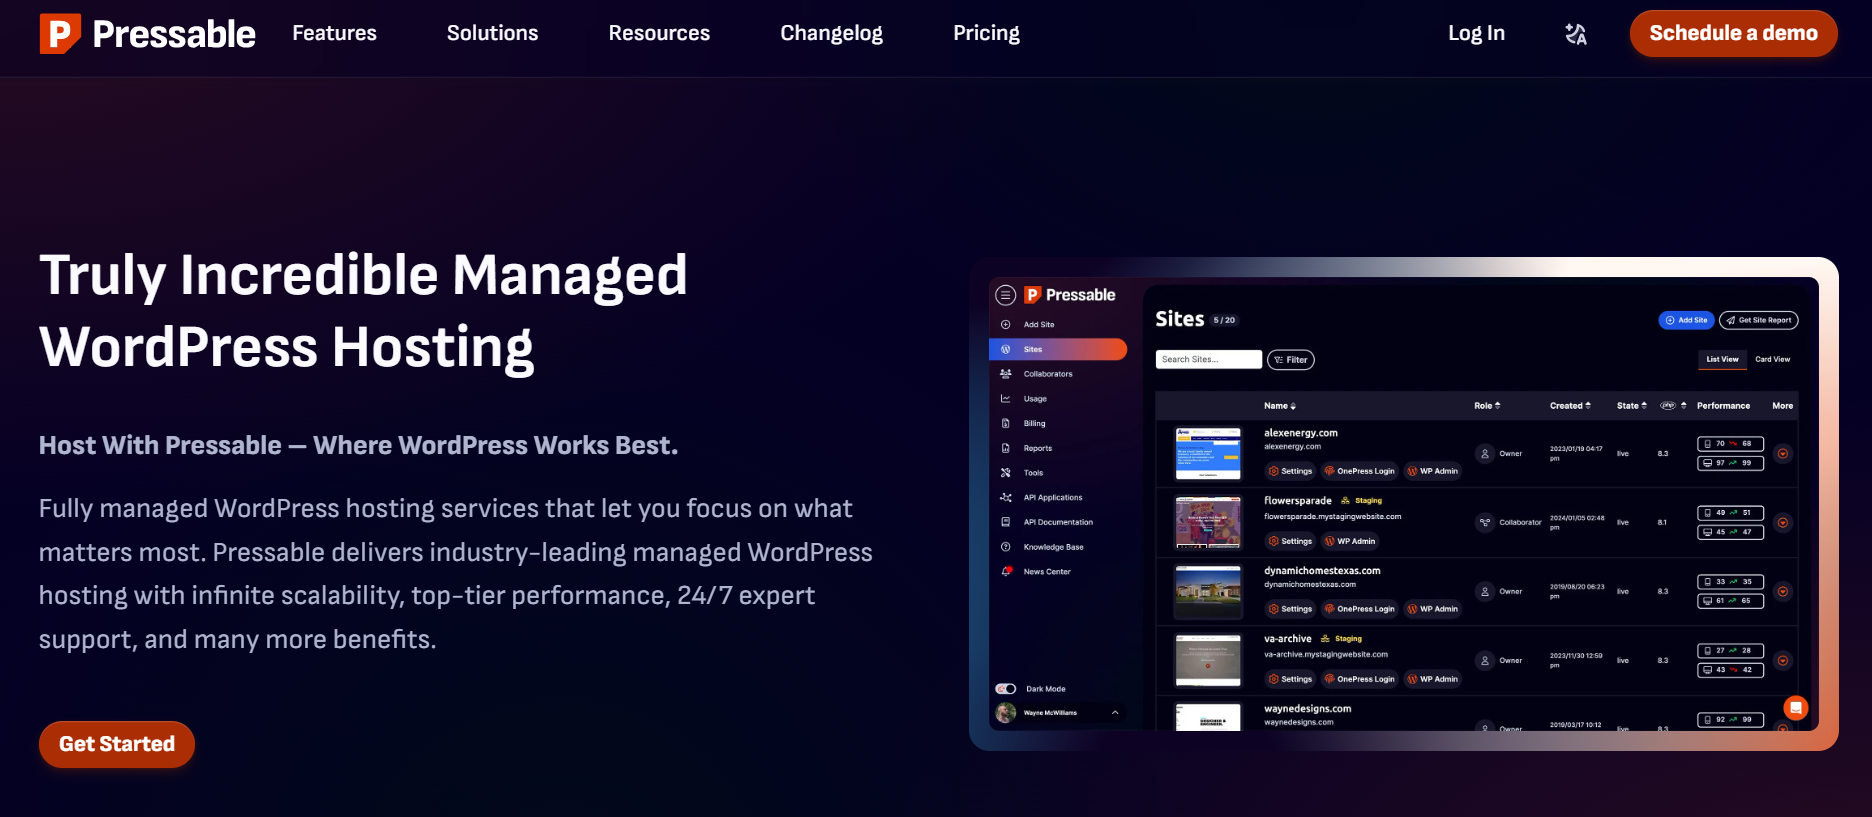This screenshot has width=1872, height=817.
Task: Open the Reports icon in the sidebar
Action: (1006, 448)
